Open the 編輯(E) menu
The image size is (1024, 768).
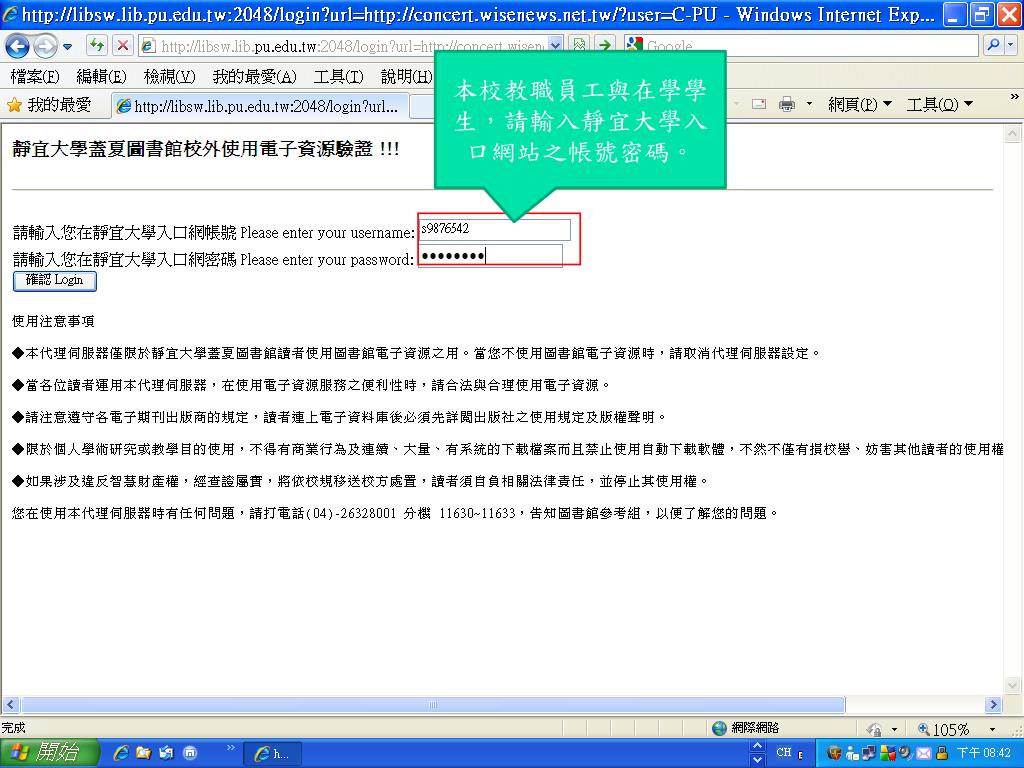101,76
